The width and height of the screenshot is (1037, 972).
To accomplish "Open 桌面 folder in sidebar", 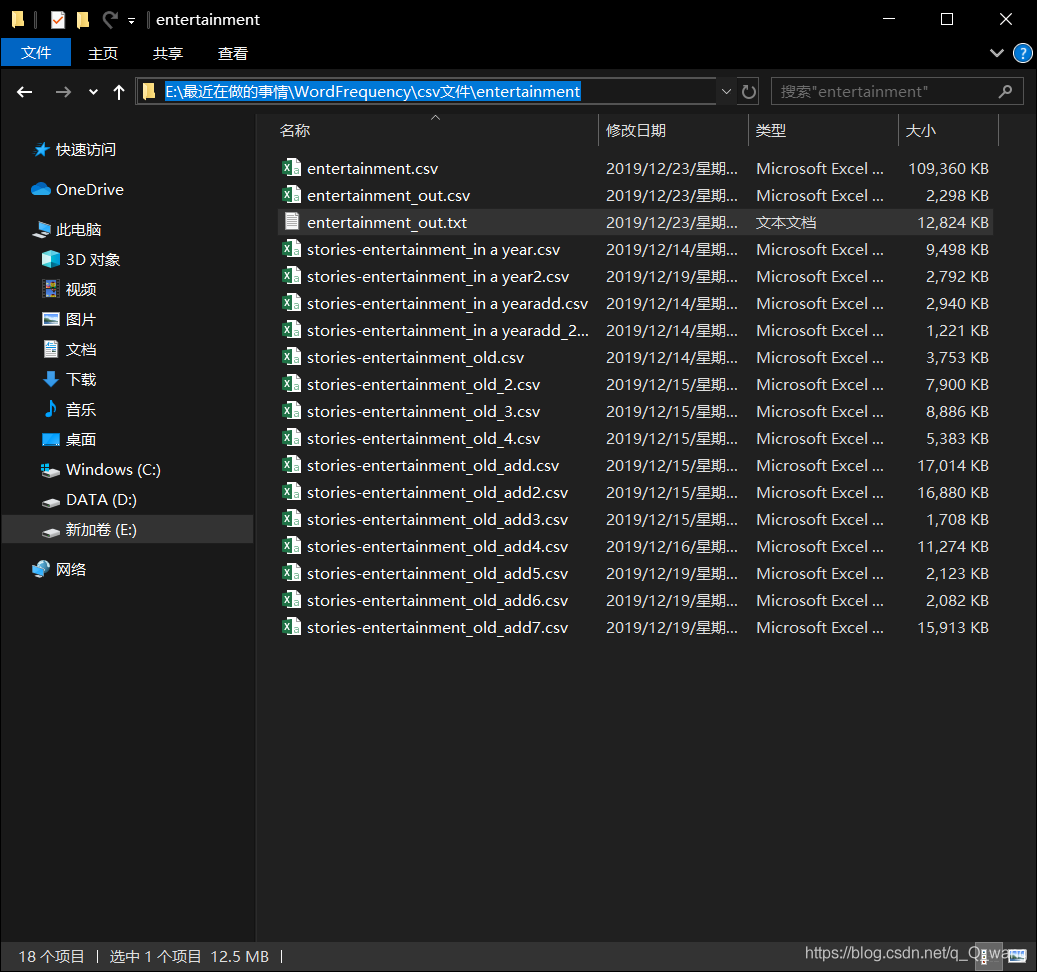I will [x=69, y=440].
